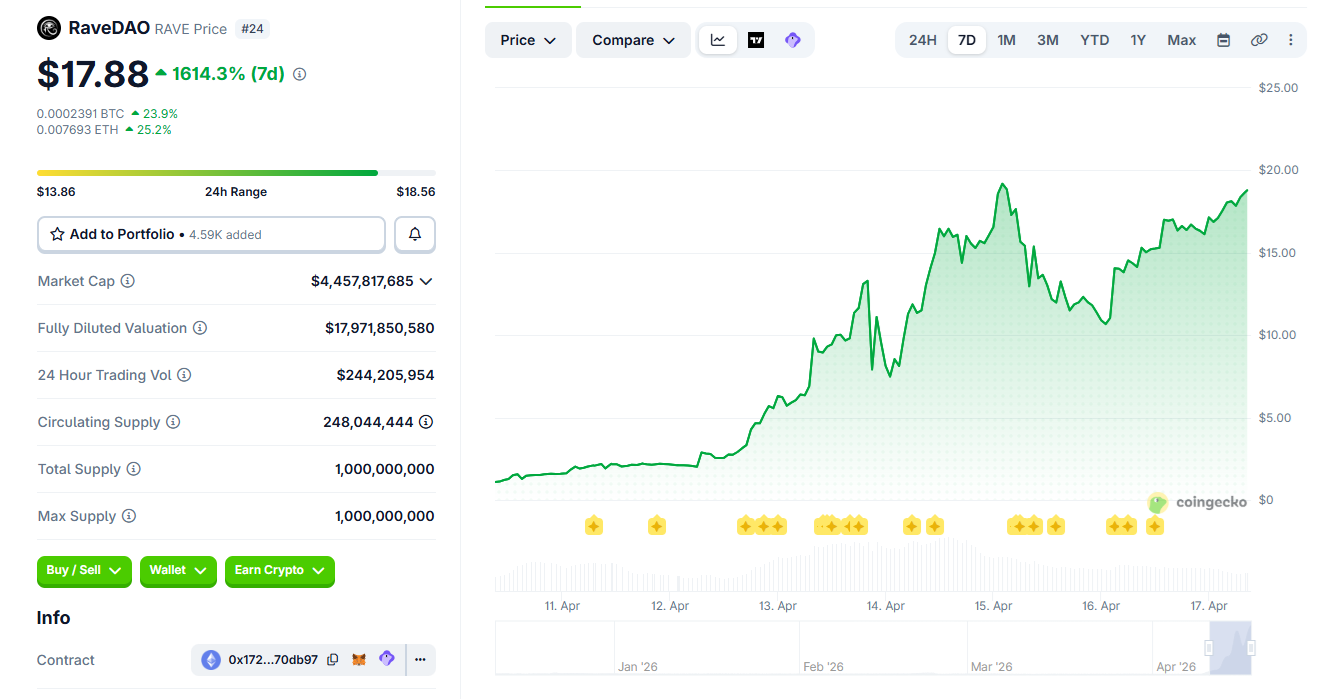Select the line chart icon

coord(718,40)
